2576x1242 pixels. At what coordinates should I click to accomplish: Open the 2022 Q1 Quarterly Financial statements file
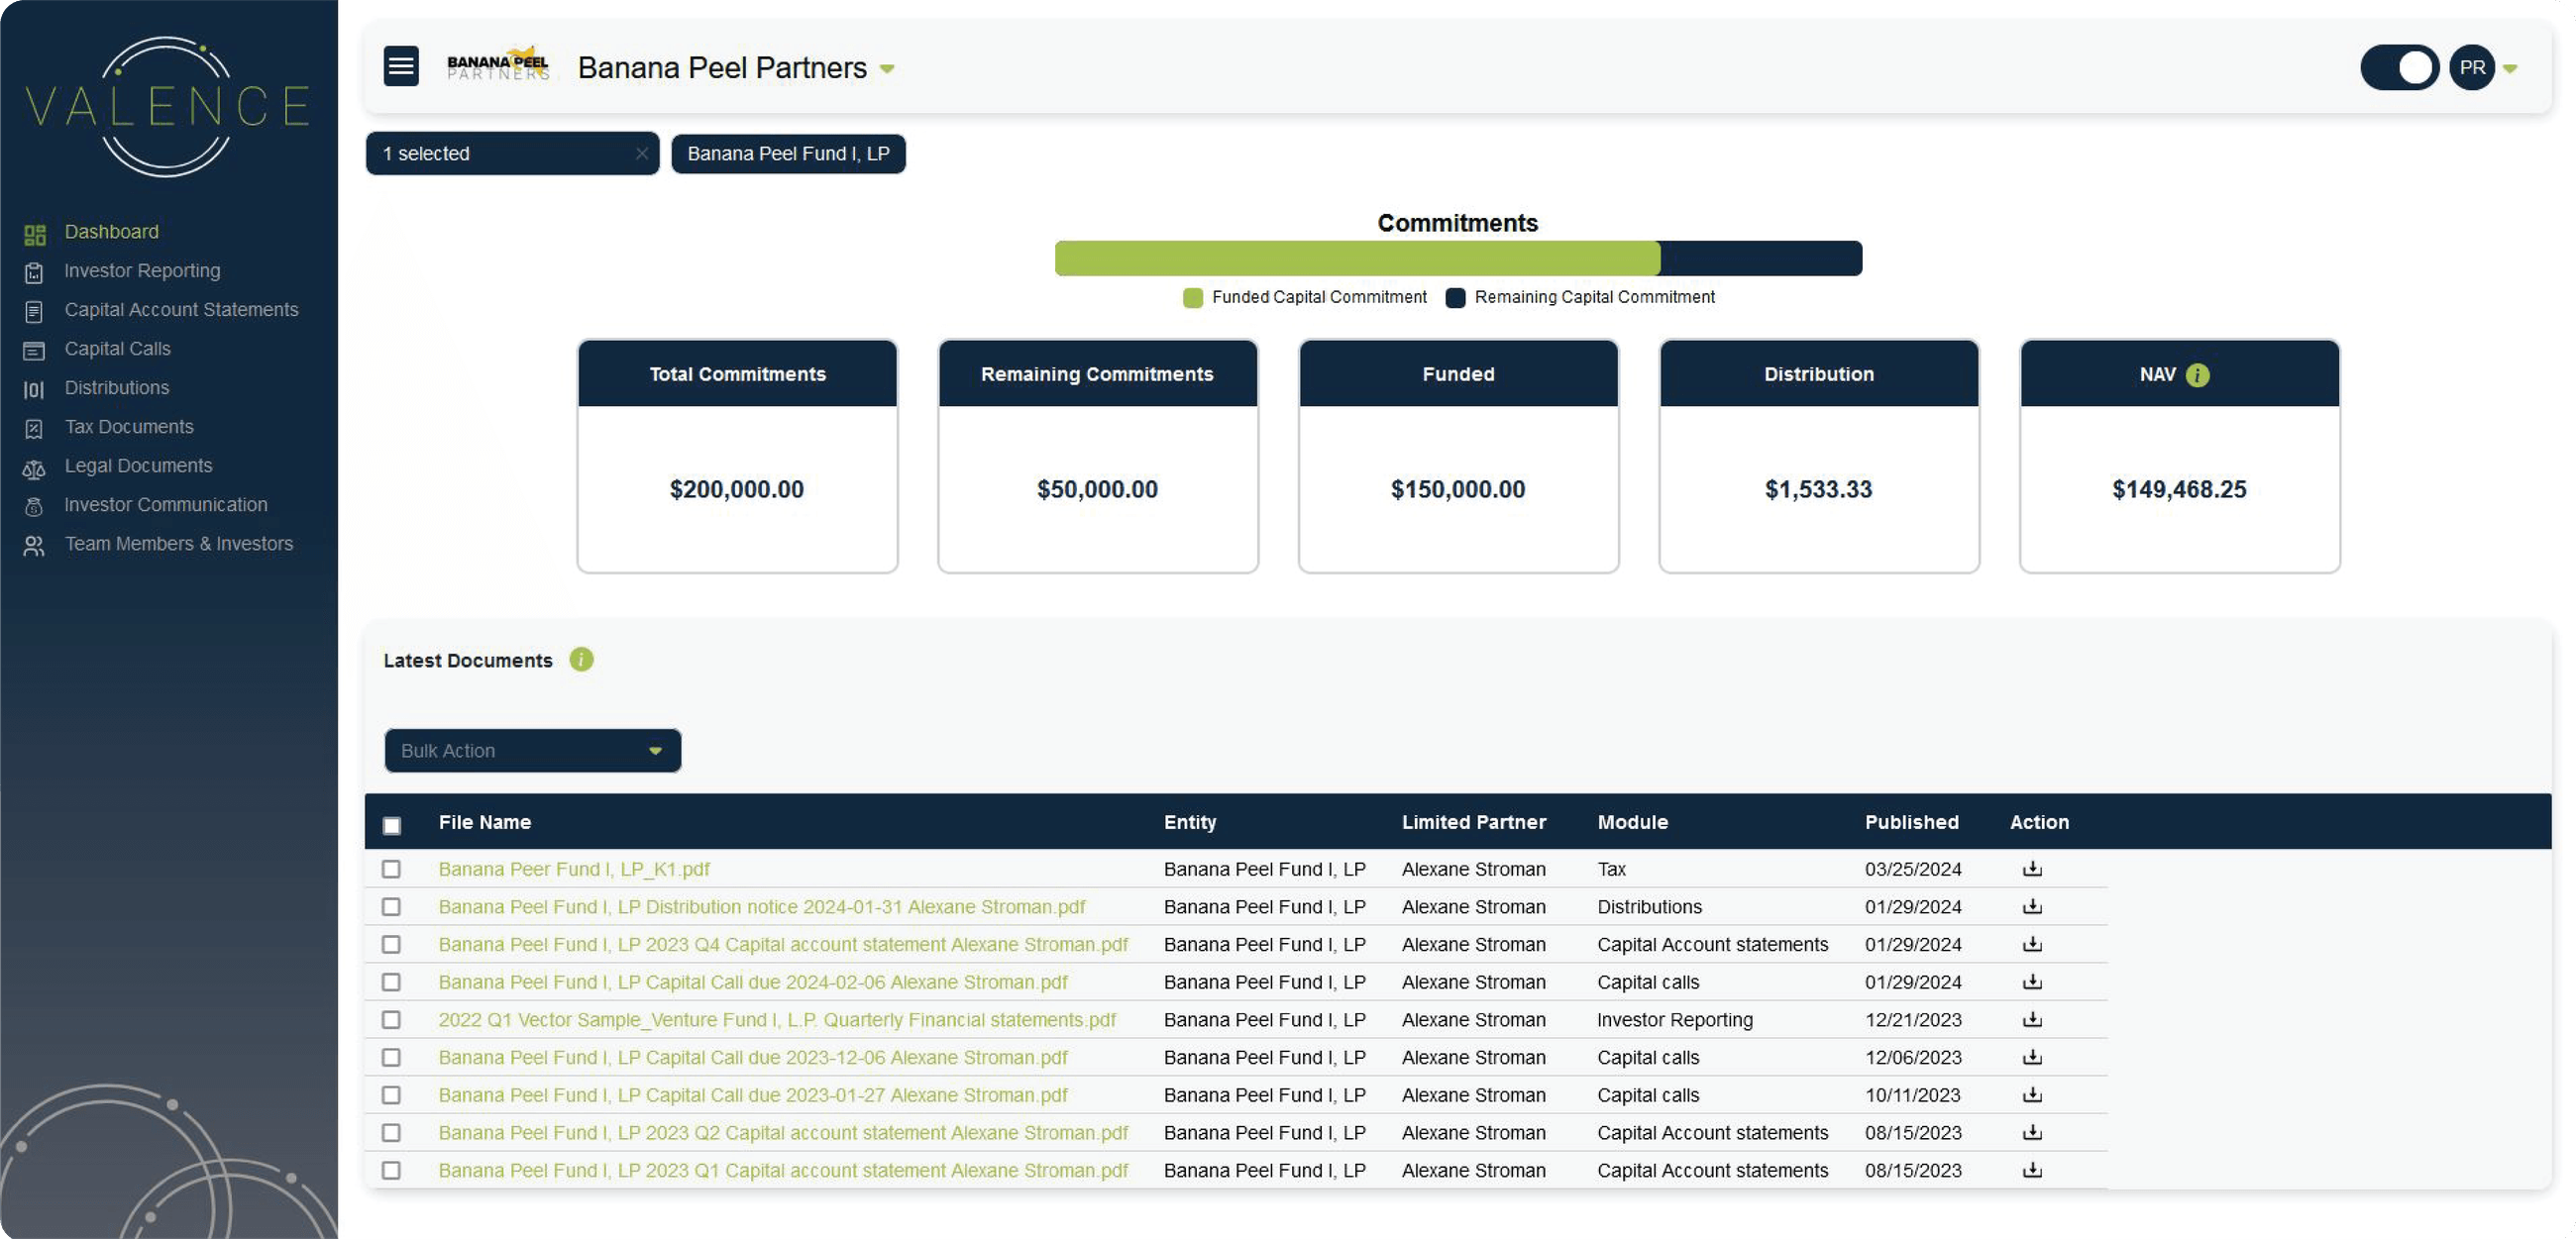click(x=778, y=1019)
